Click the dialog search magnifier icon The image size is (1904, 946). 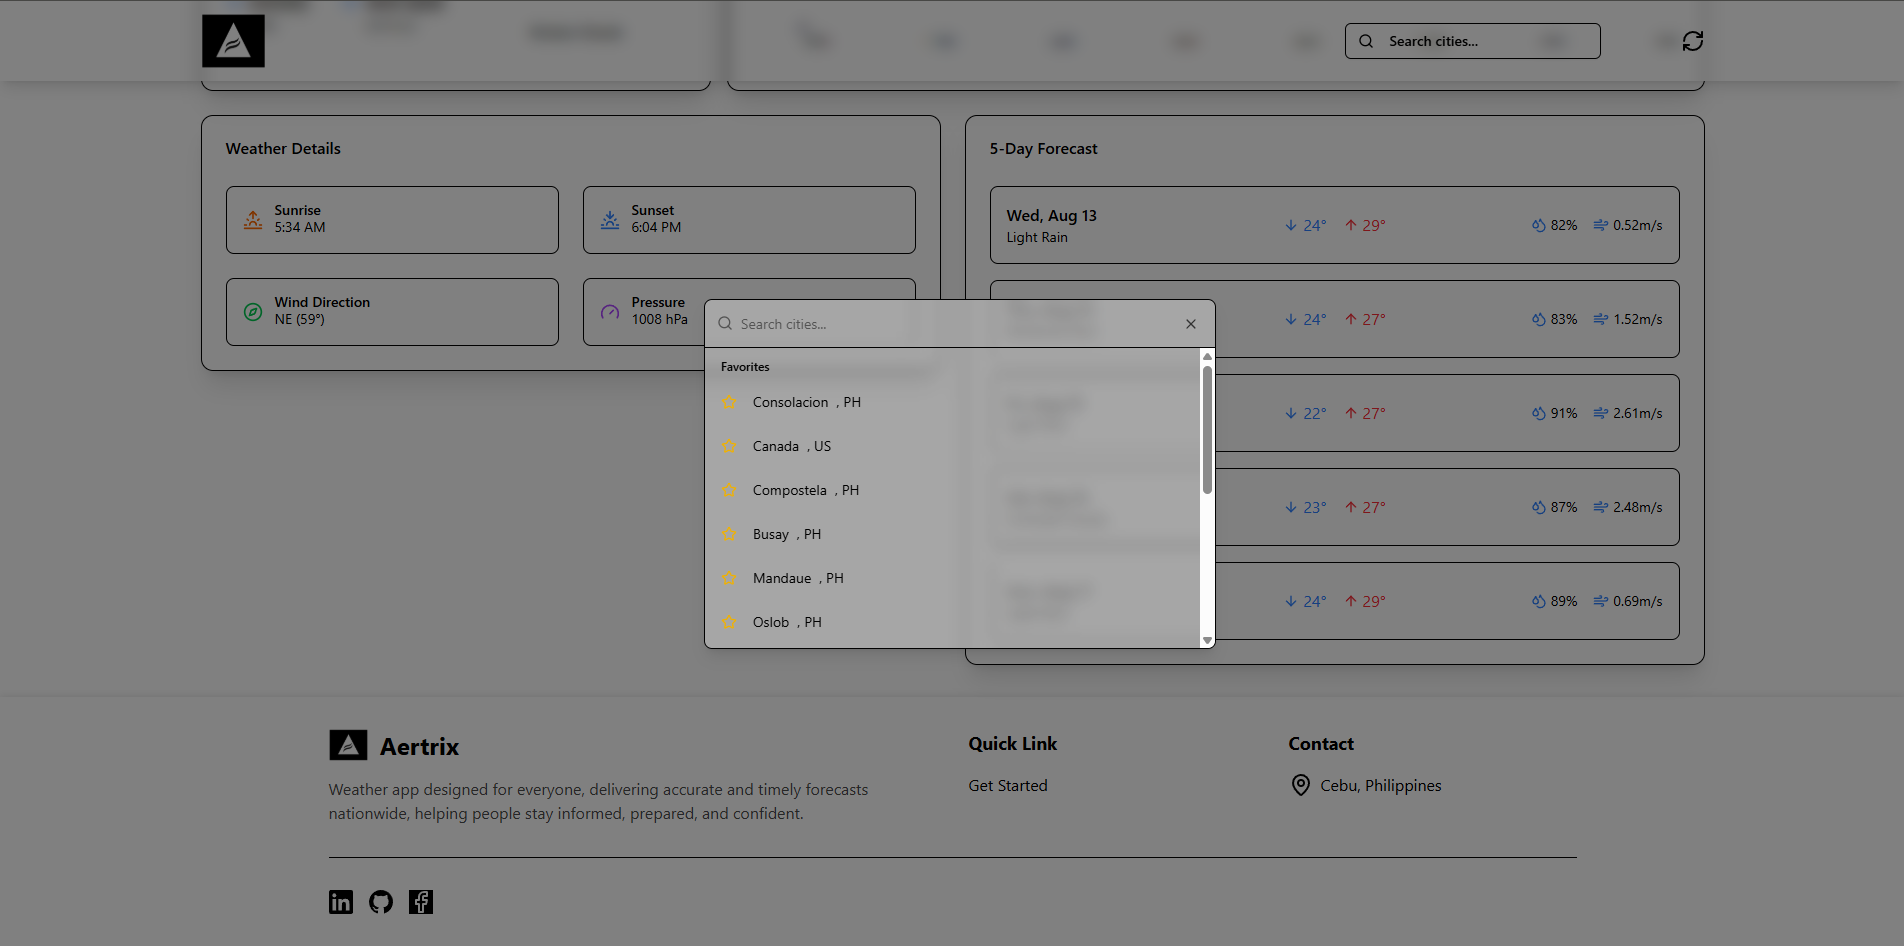tap(725, 324)
